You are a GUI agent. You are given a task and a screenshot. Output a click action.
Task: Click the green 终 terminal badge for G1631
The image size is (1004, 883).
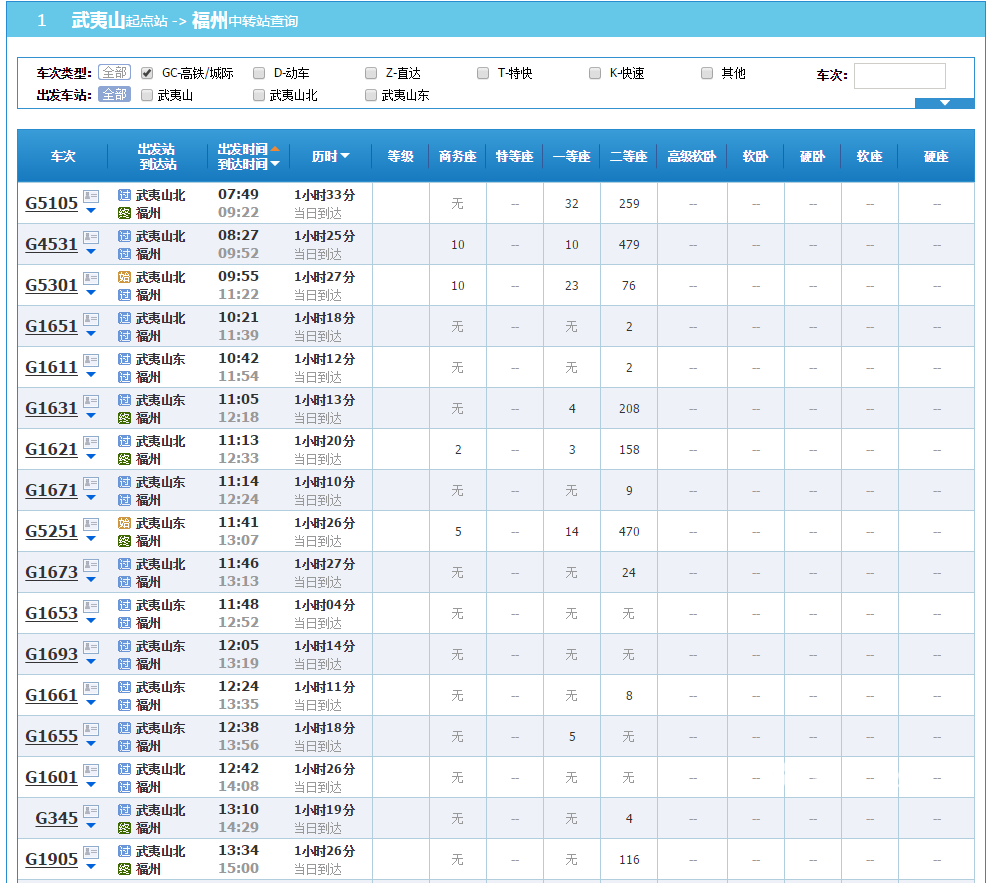tap(125, 418)
